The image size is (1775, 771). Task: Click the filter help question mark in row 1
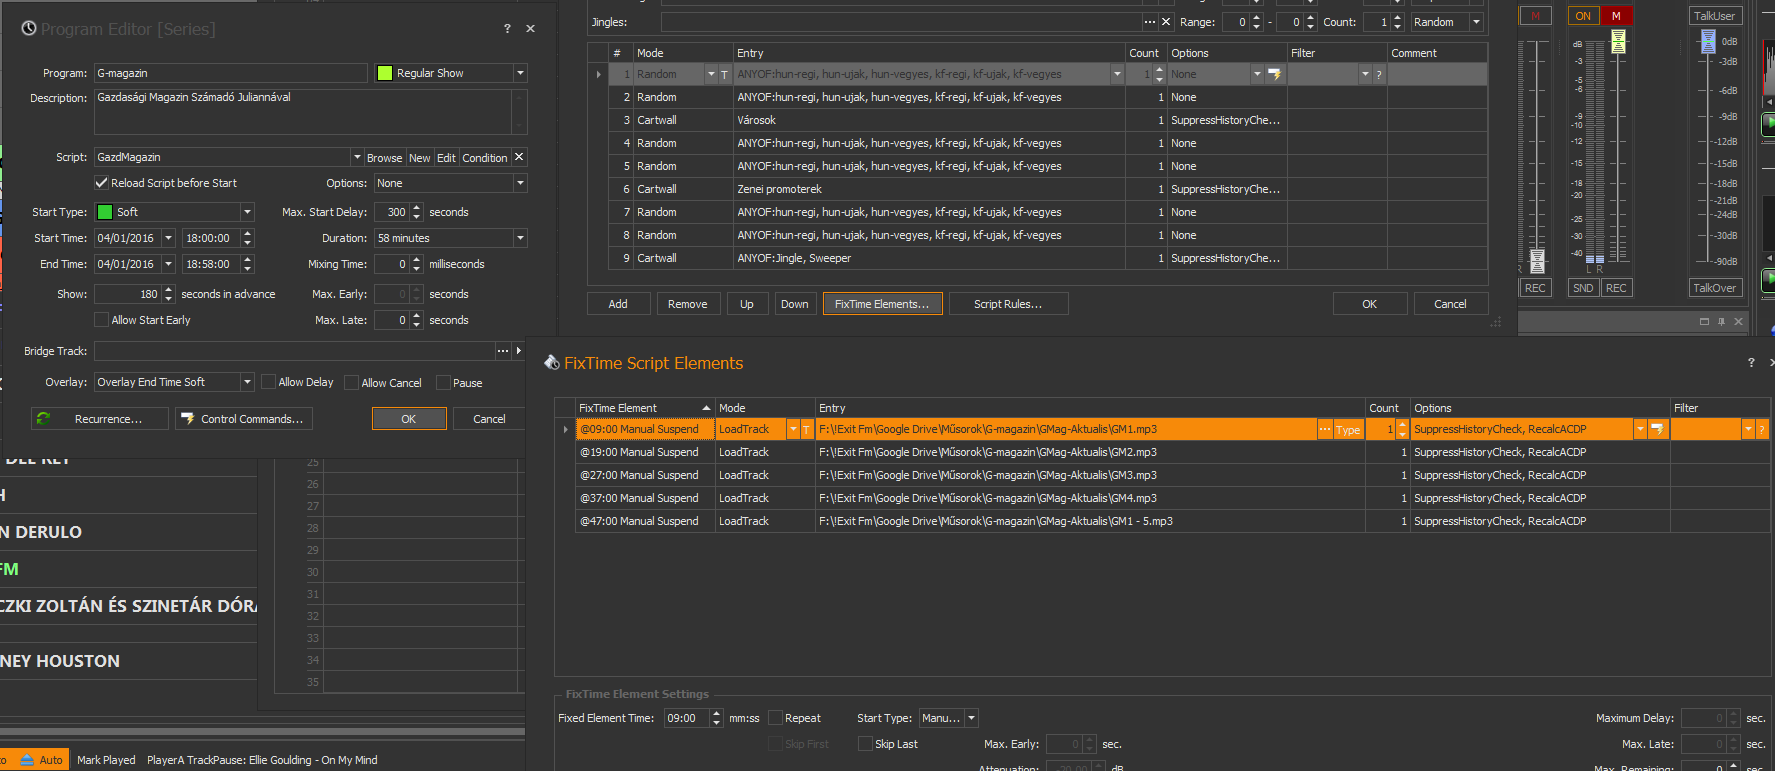(x=1379, y=74)
